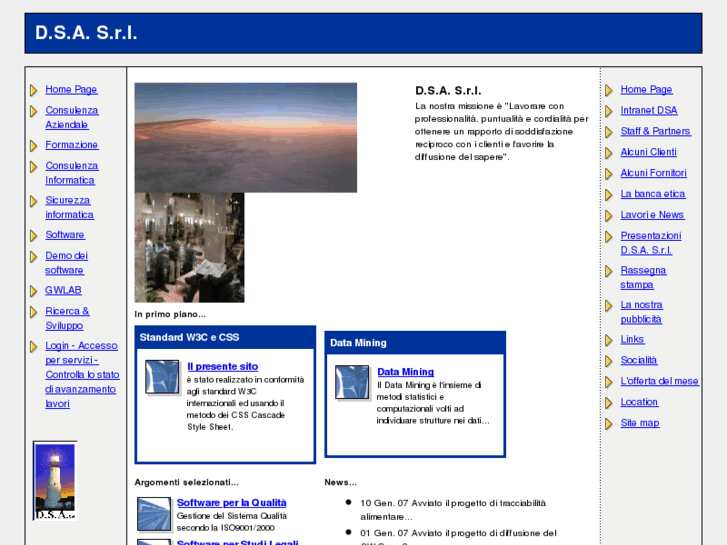Click the photo of people reading newspapers

(189, 248)
